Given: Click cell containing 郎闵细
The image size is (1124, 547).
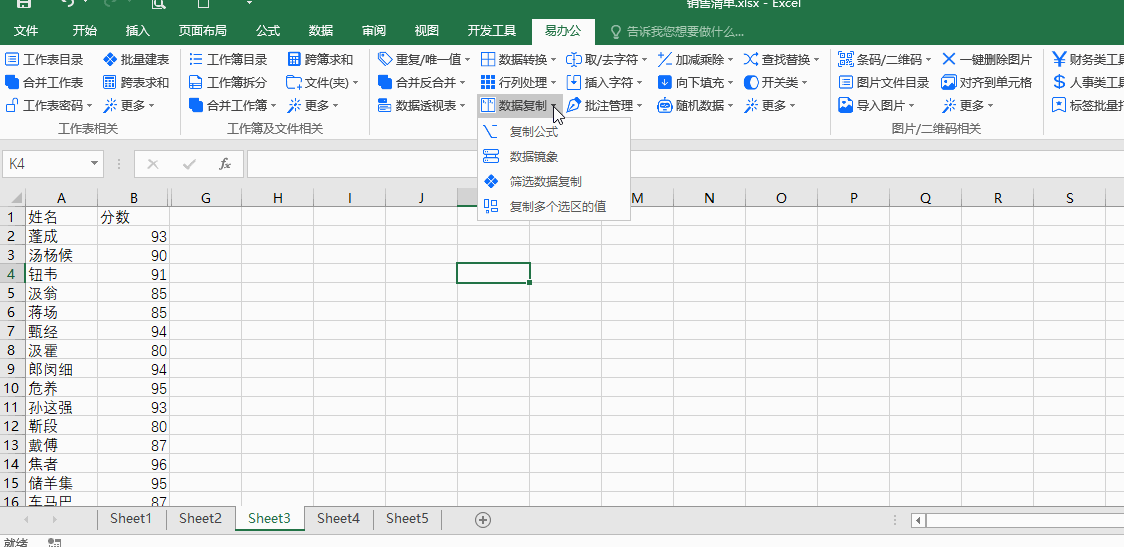Looking at the screenshot, I should (x=62, y=369).
